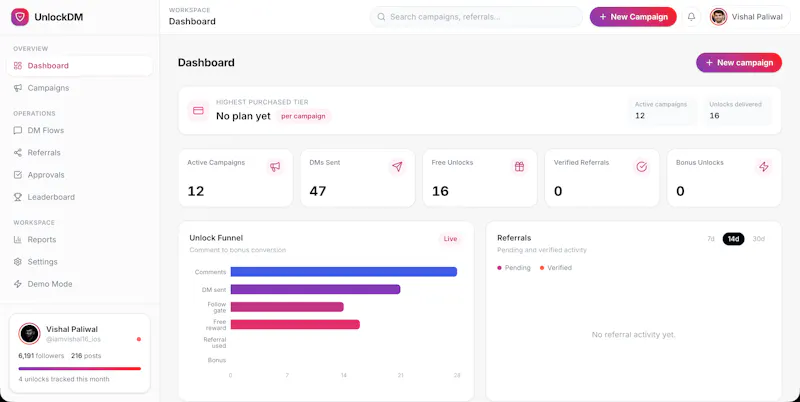This screenshot has width=800, height=402.
Task: Click the unlocks tracked progress bar
Action: coord(80,368)
